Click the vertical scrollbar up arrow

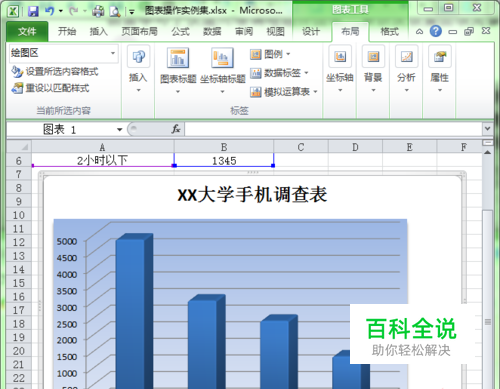point(487,153)
